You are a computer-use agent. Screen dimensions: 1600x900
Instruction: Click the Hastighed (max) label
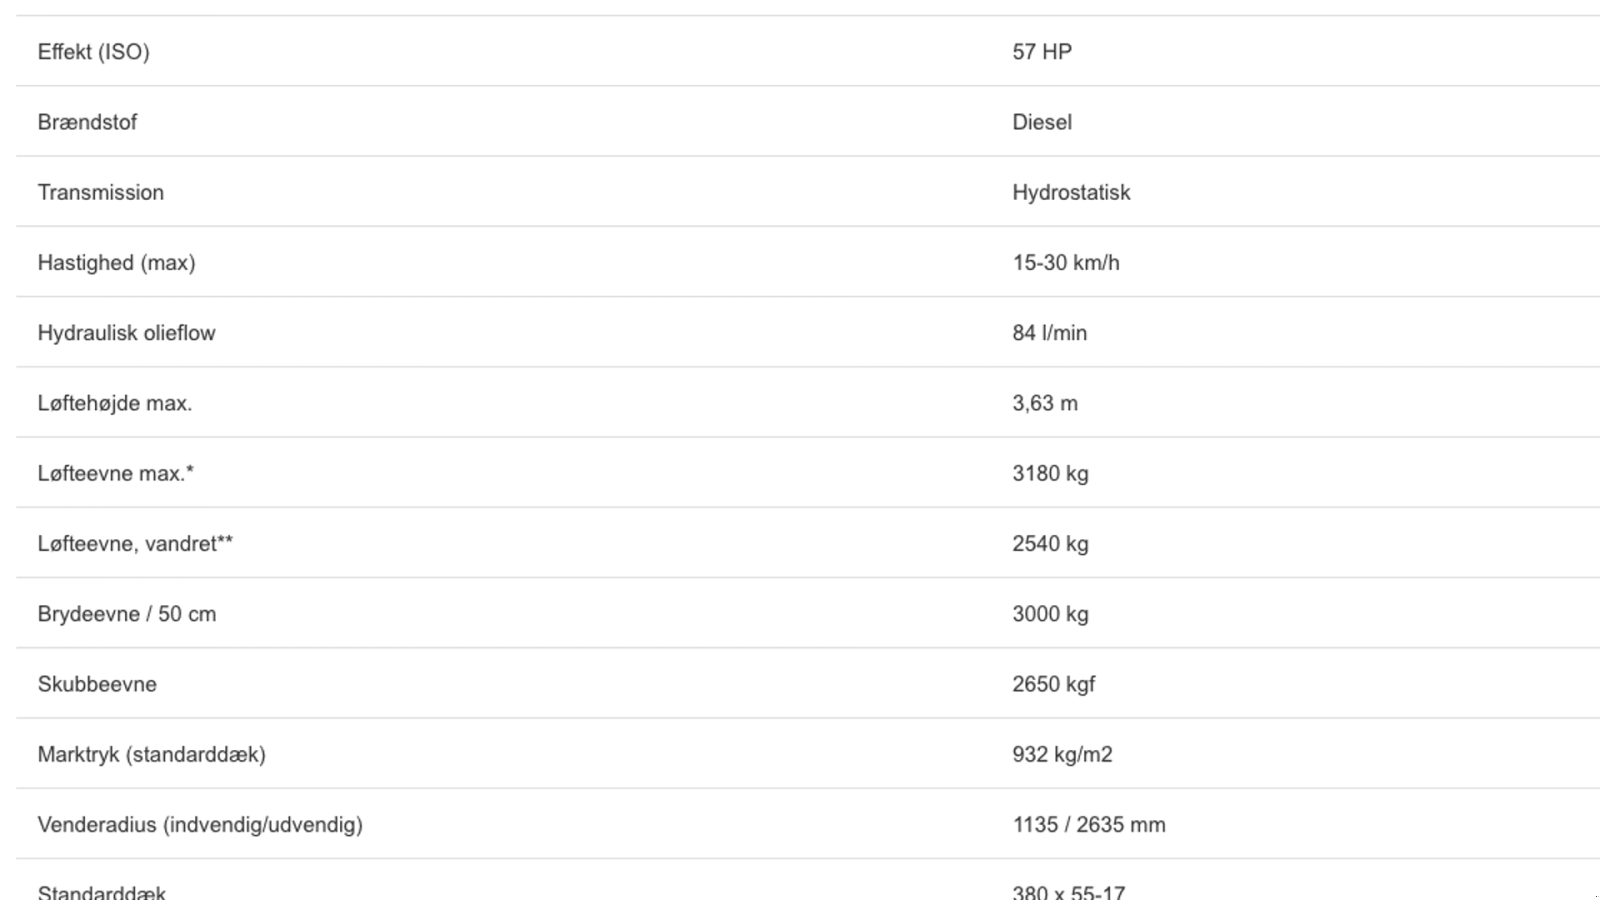coord(116,263)
